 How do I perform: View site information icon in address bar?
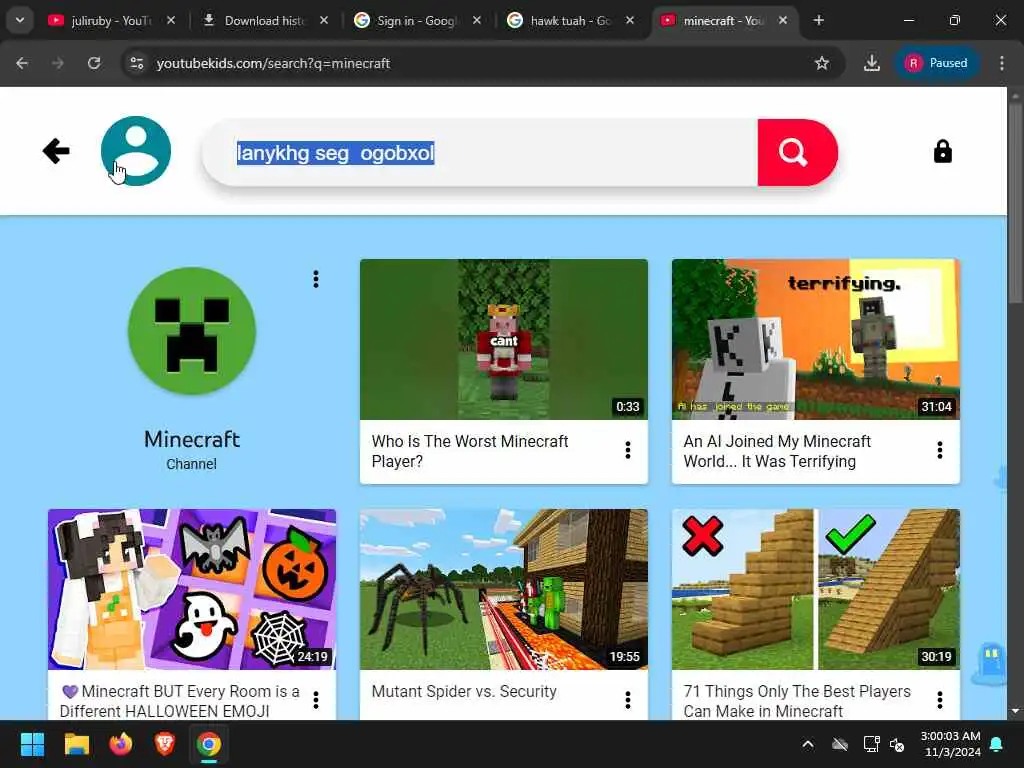point(136,63)
